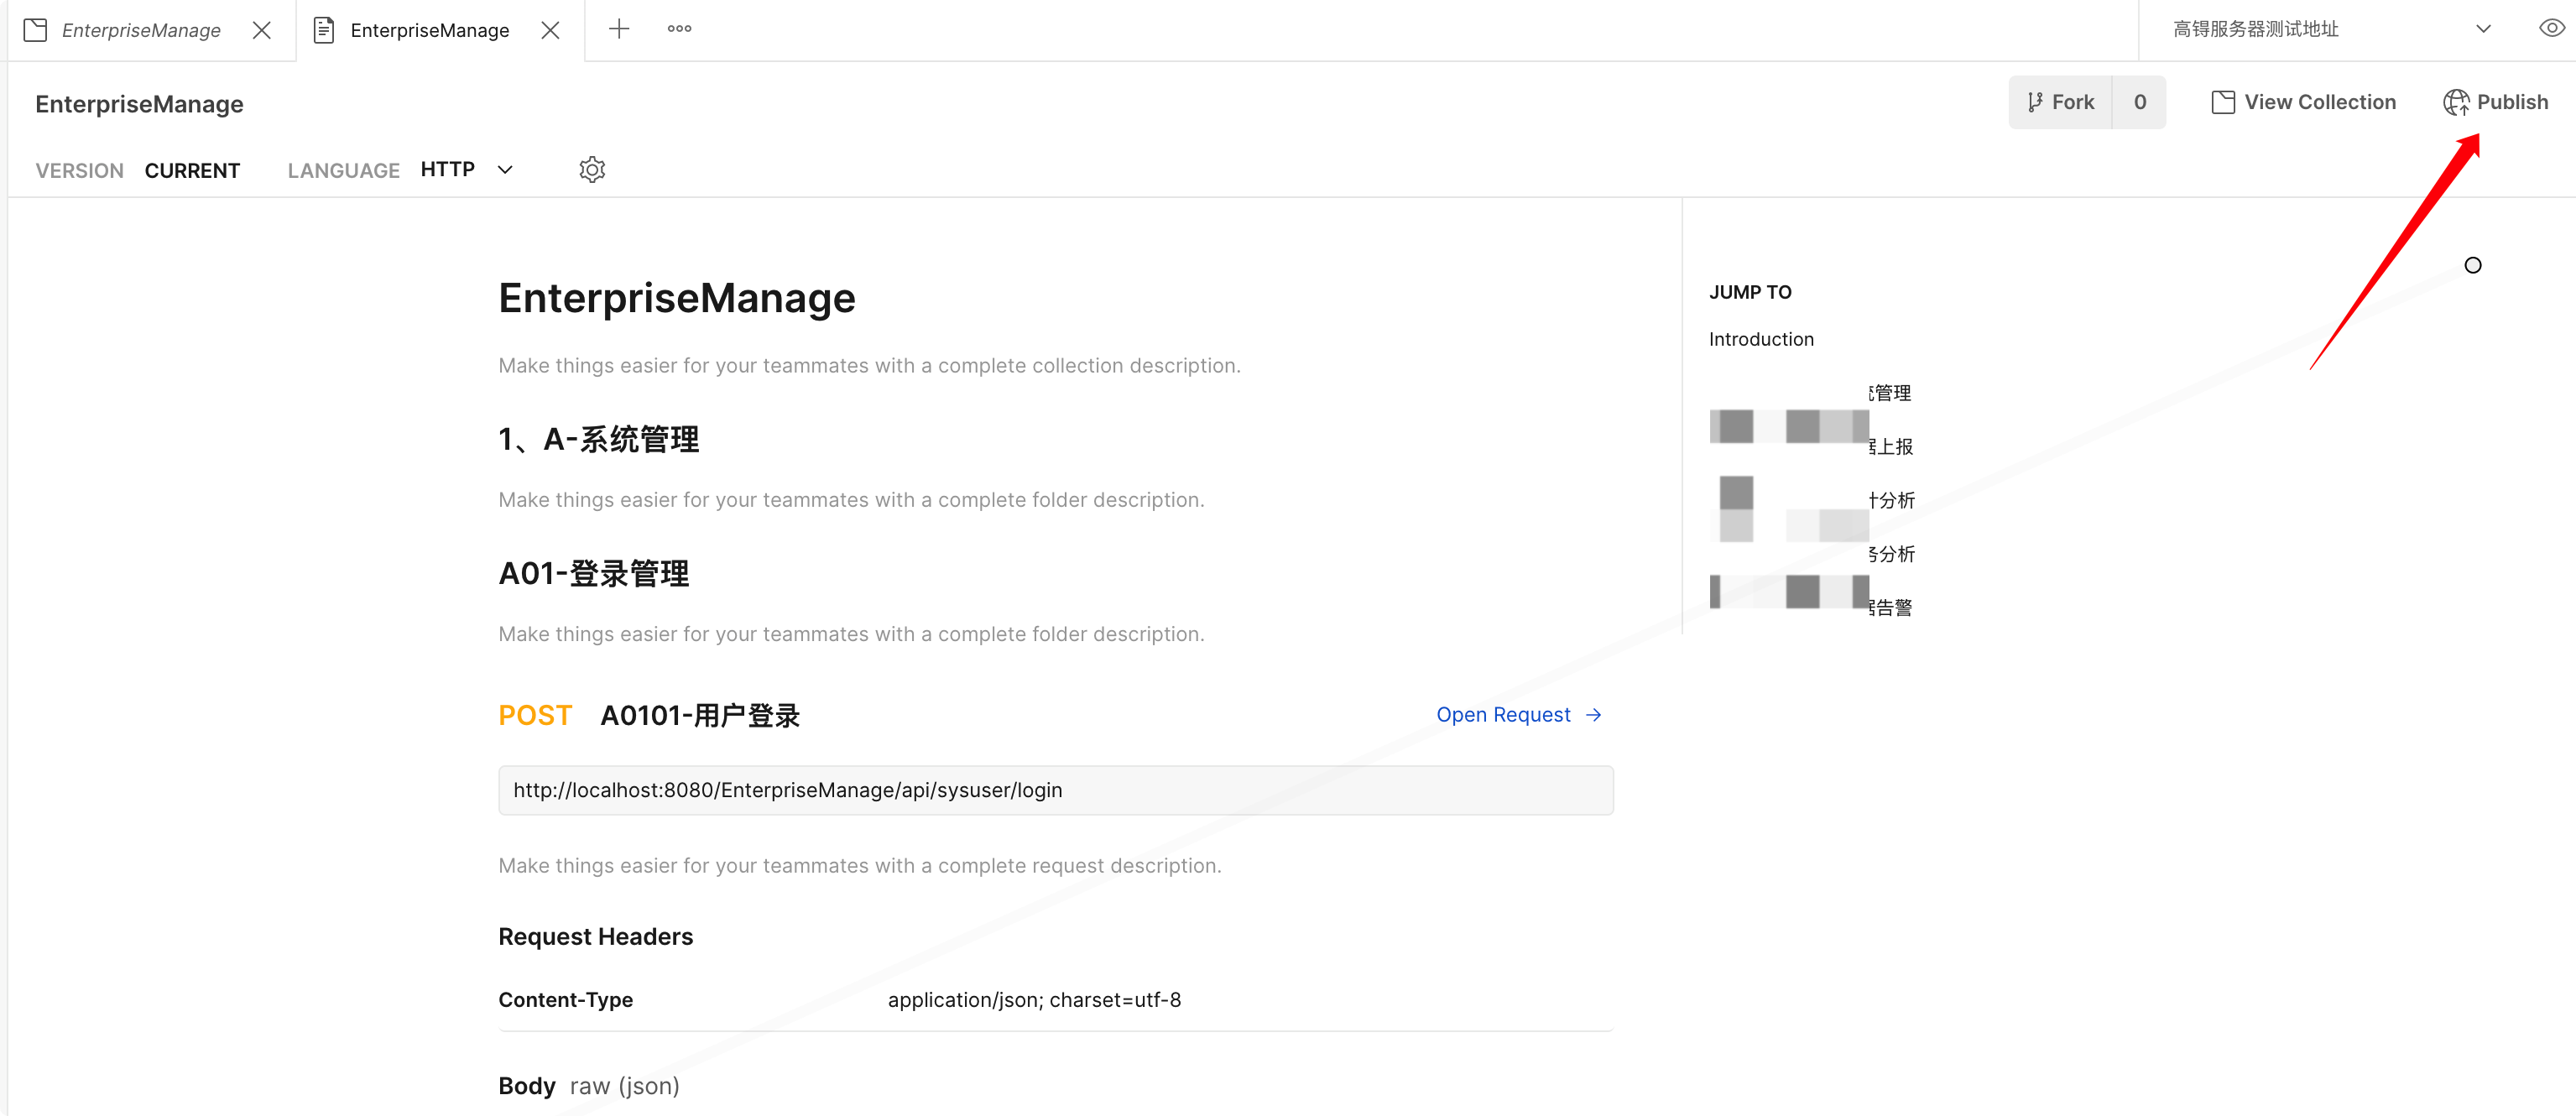Image resolution: width=2576 pixels, height=1116 pixels.
Task: Follow the Open Request link
Action: [x=1517, y=714]
